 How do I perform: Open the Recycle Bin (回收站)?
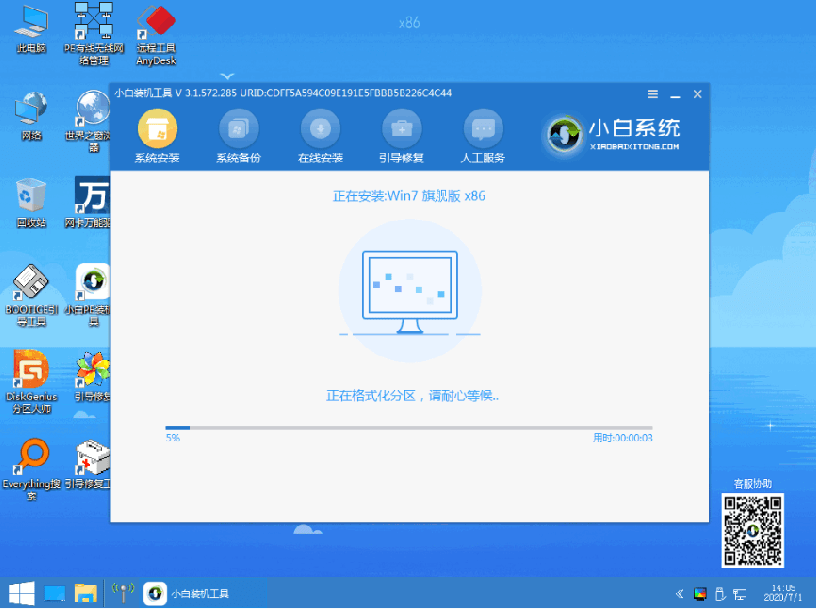[30, 195]
